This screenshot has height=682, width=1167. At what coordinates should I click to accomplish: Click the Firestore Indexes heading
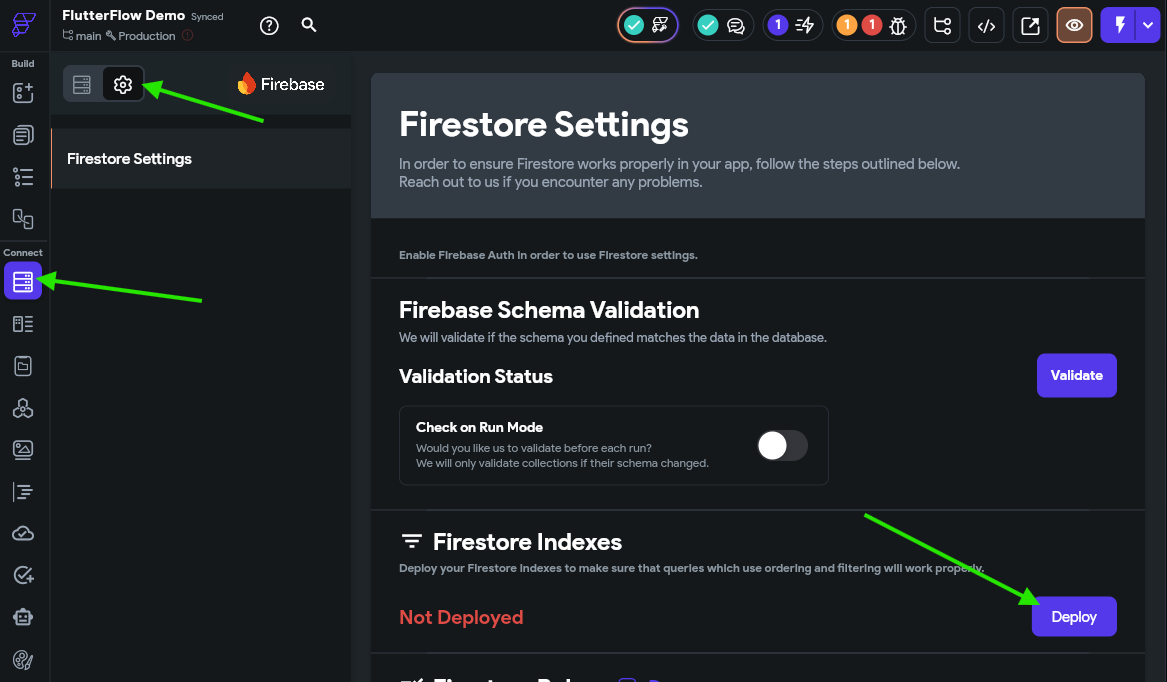tap(527, 542)
